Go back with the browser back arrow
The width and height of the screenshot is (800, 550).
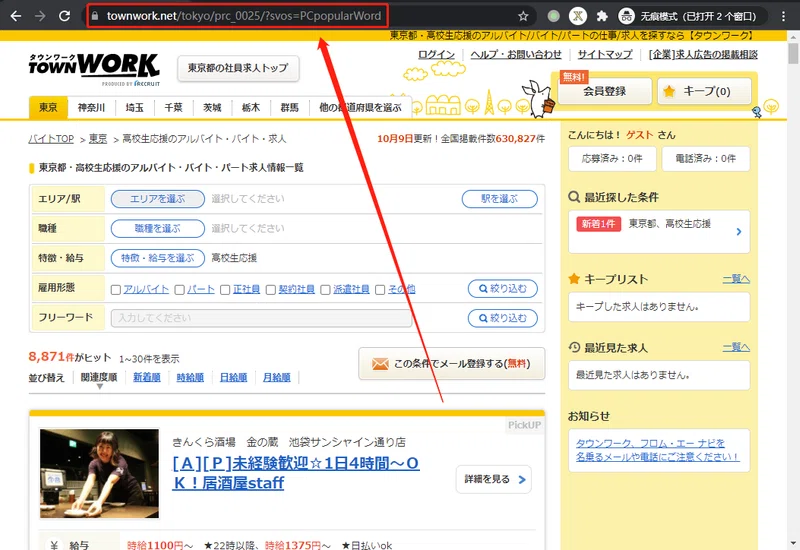pyautogui.click(x=16, y=16)
